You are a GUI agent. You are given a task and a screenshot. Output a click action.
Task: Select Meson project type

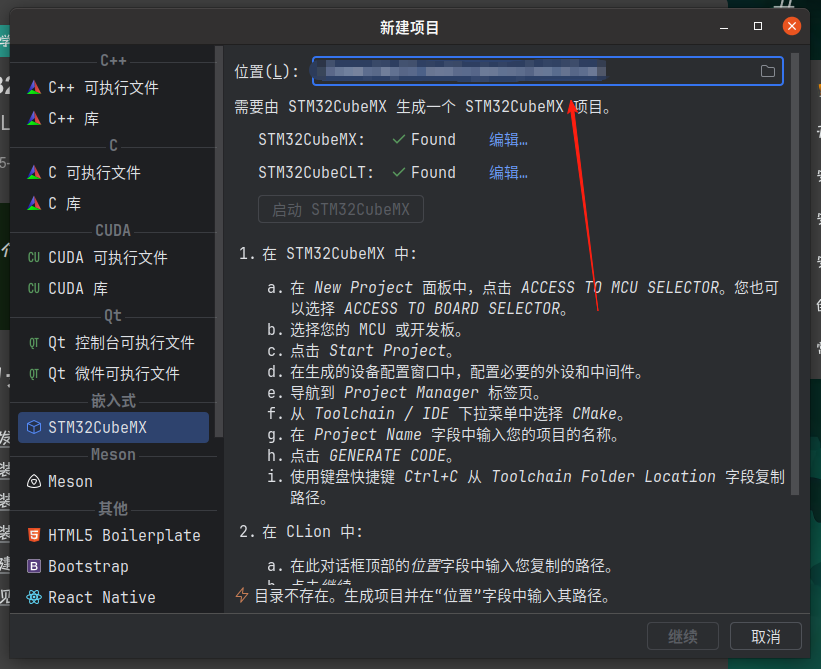(113, 481)
